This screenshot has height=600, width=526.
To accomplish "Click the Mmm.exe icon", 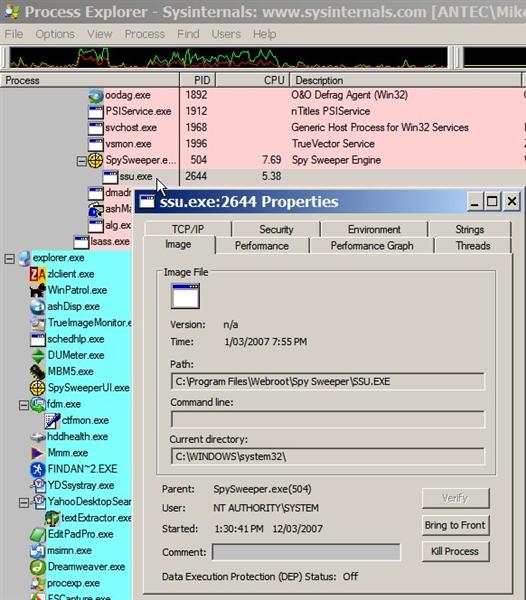I will 37,453.
